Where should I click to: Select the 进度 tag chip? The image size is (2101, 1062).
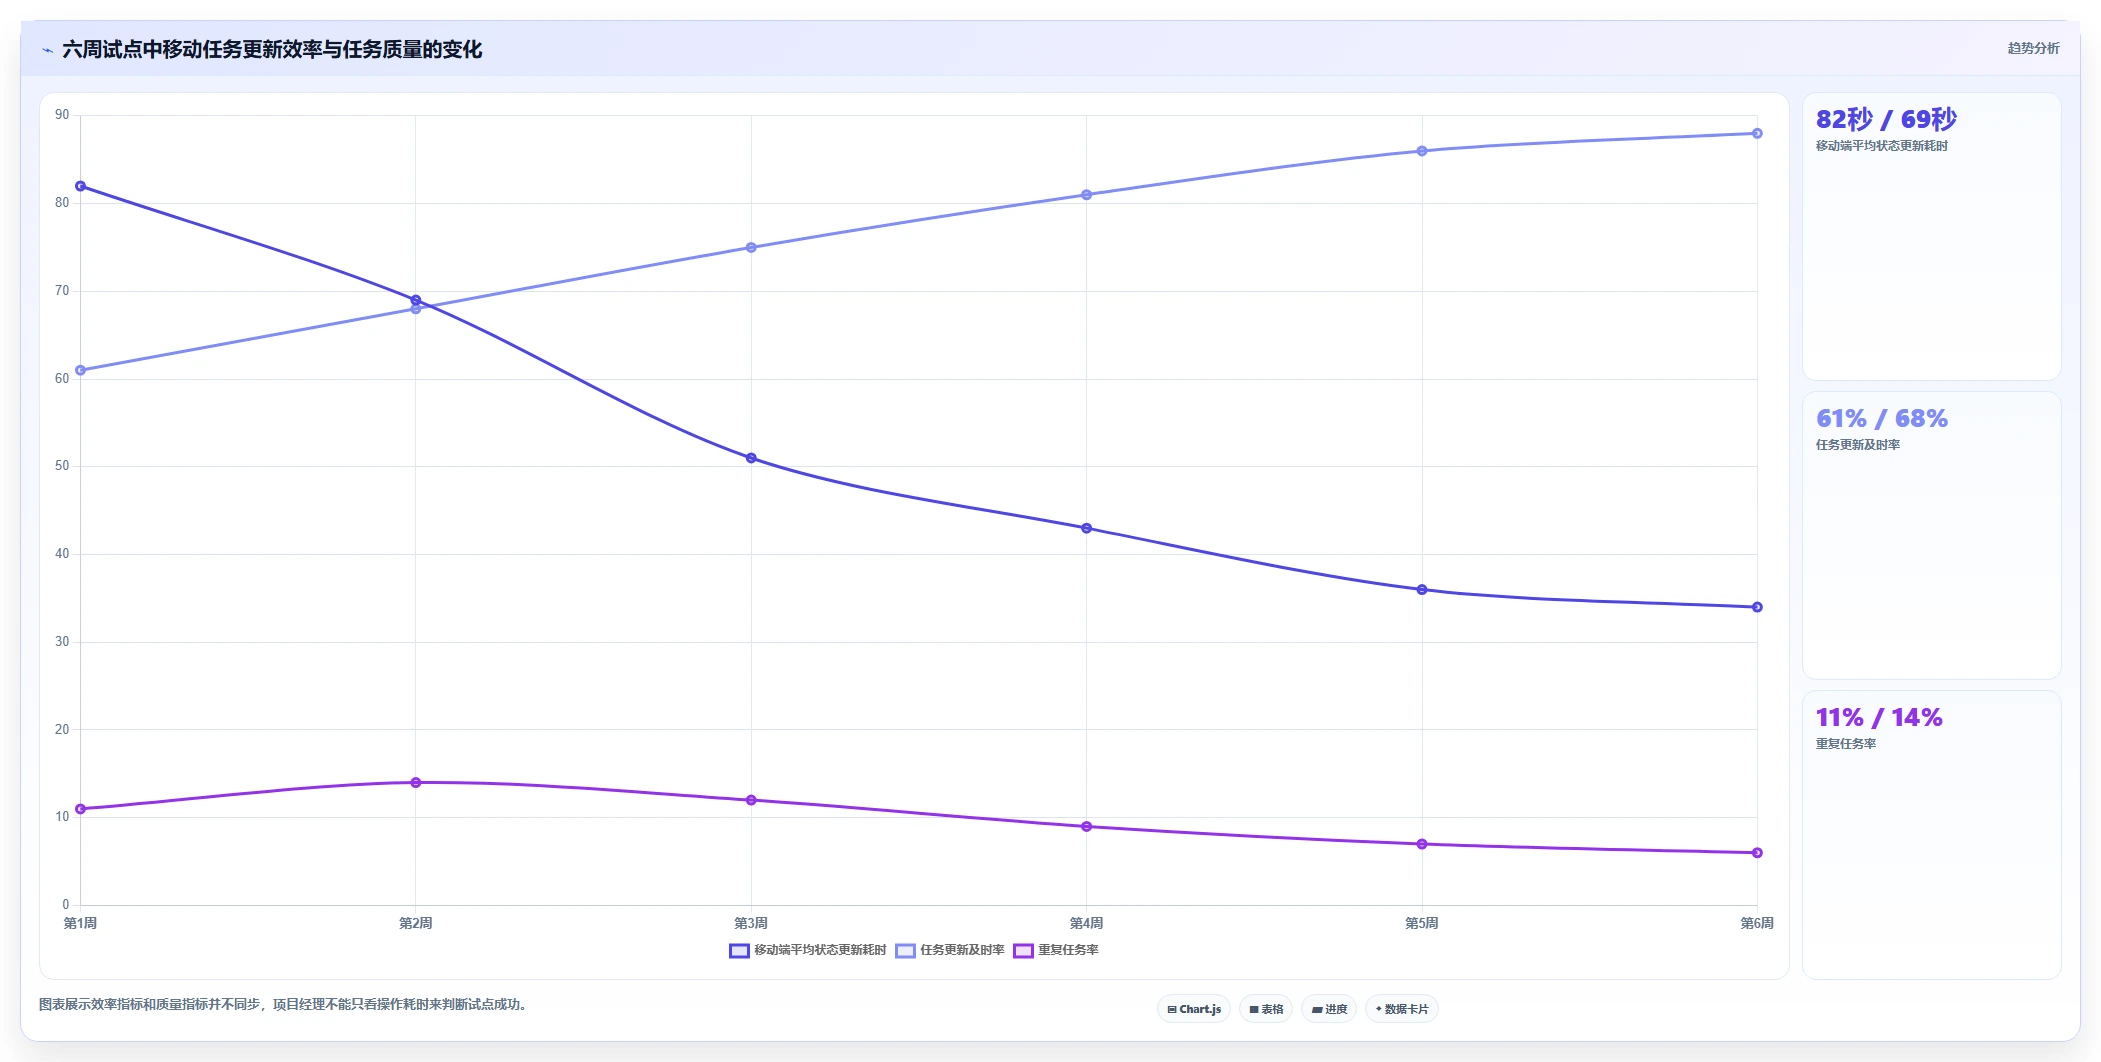pos(1329,1009)
